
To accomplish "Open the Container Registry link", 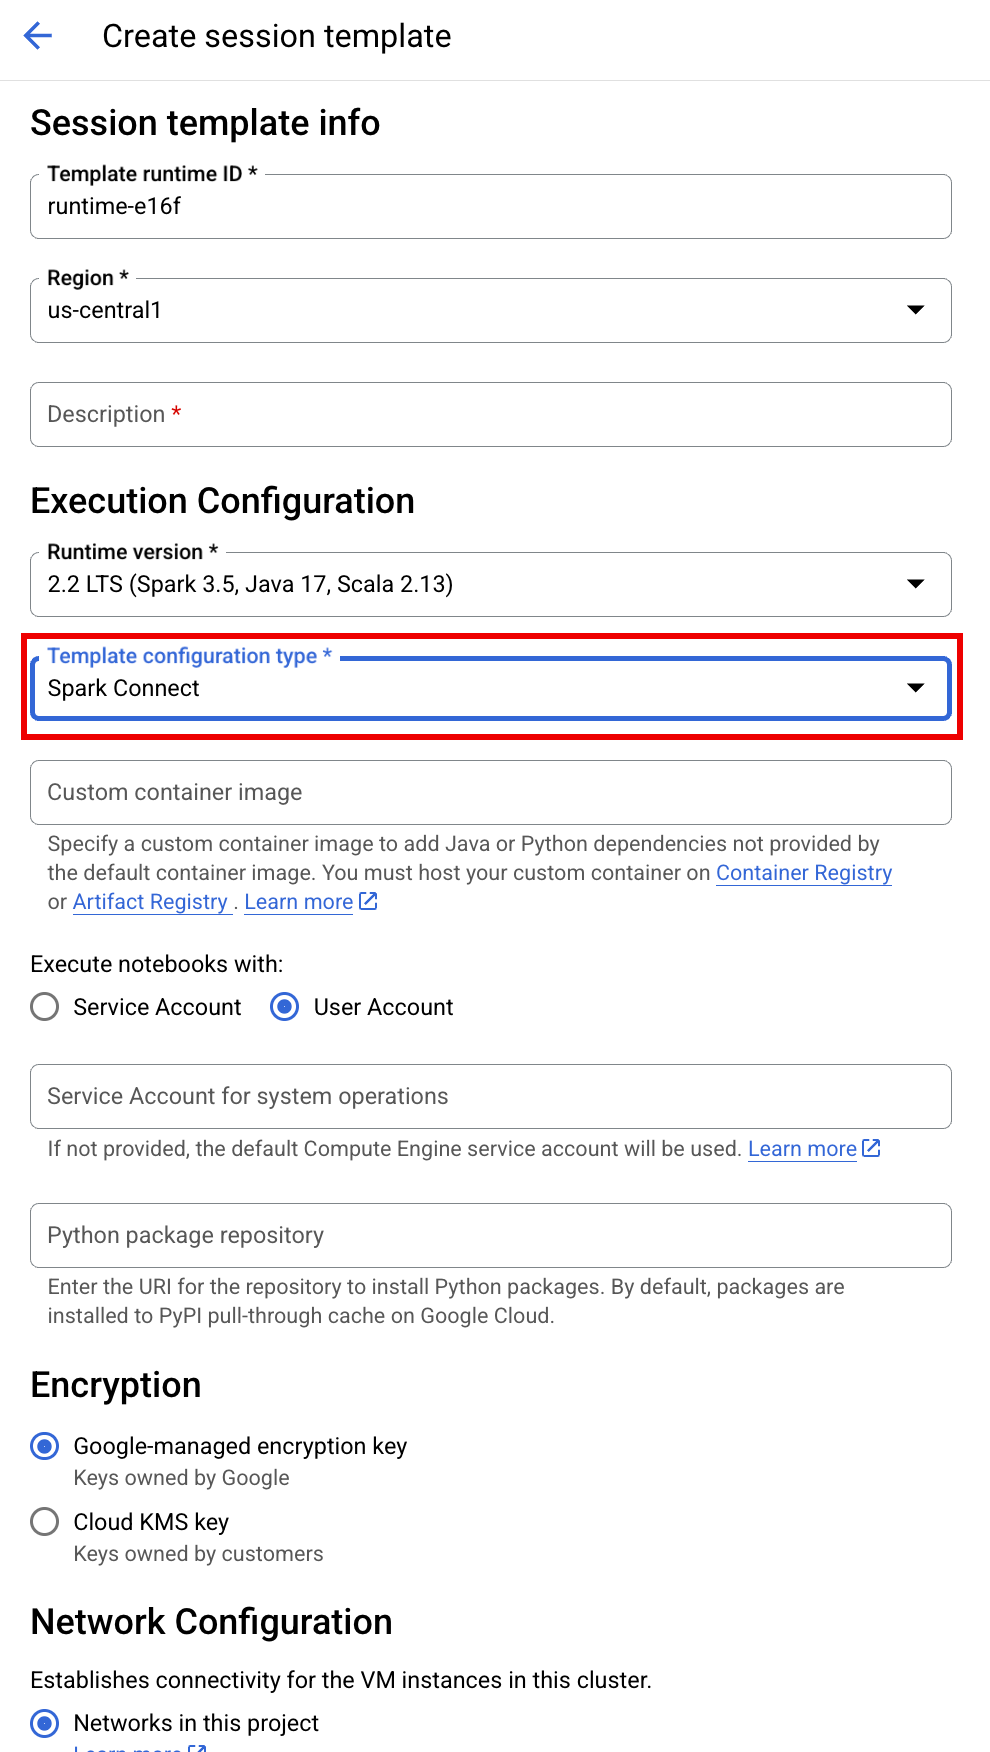I will tap(804, 873).
